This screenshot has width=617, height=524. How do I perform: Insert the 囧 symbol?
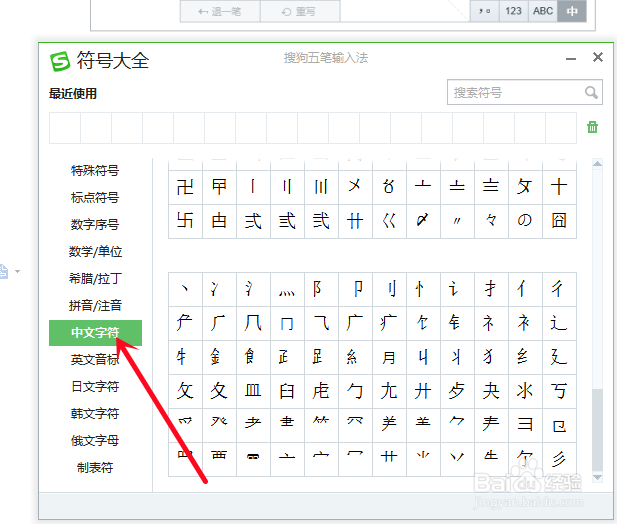559,221
